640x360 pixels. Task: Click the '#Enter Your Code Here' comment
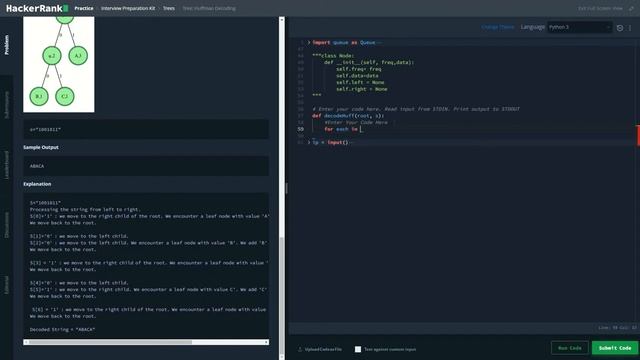356,122
